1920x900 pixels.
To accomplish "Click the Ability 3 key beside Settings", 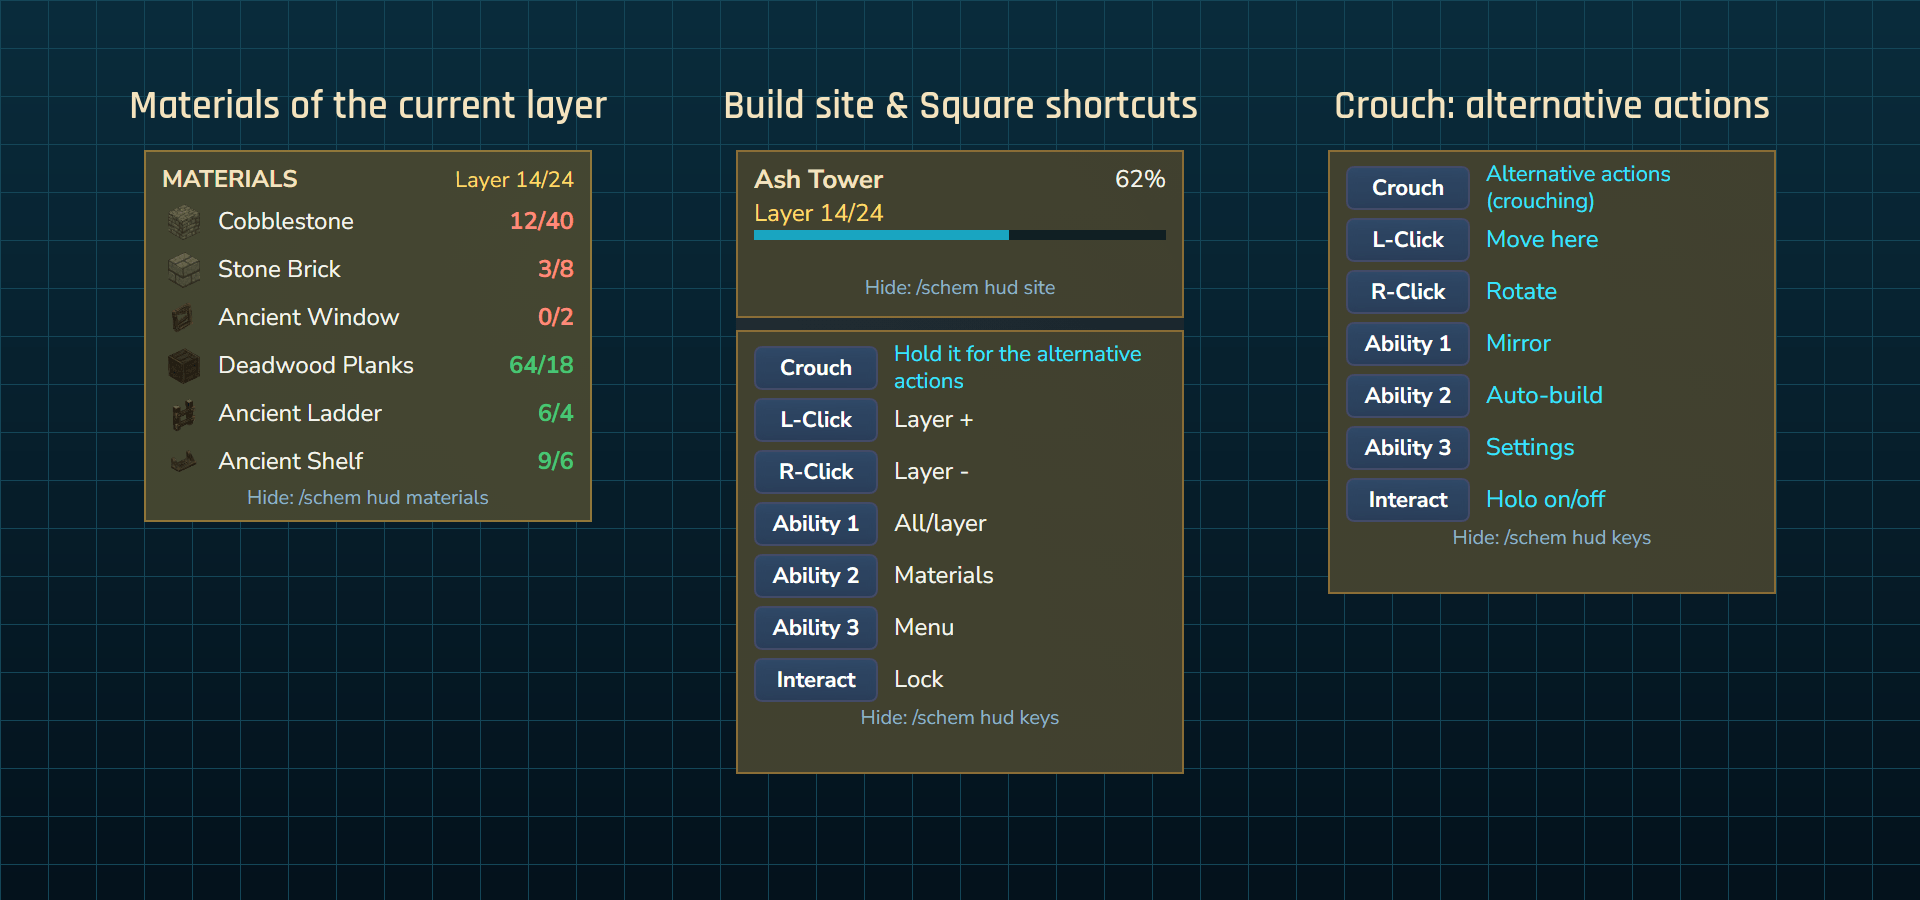I will coord(1408,447).
